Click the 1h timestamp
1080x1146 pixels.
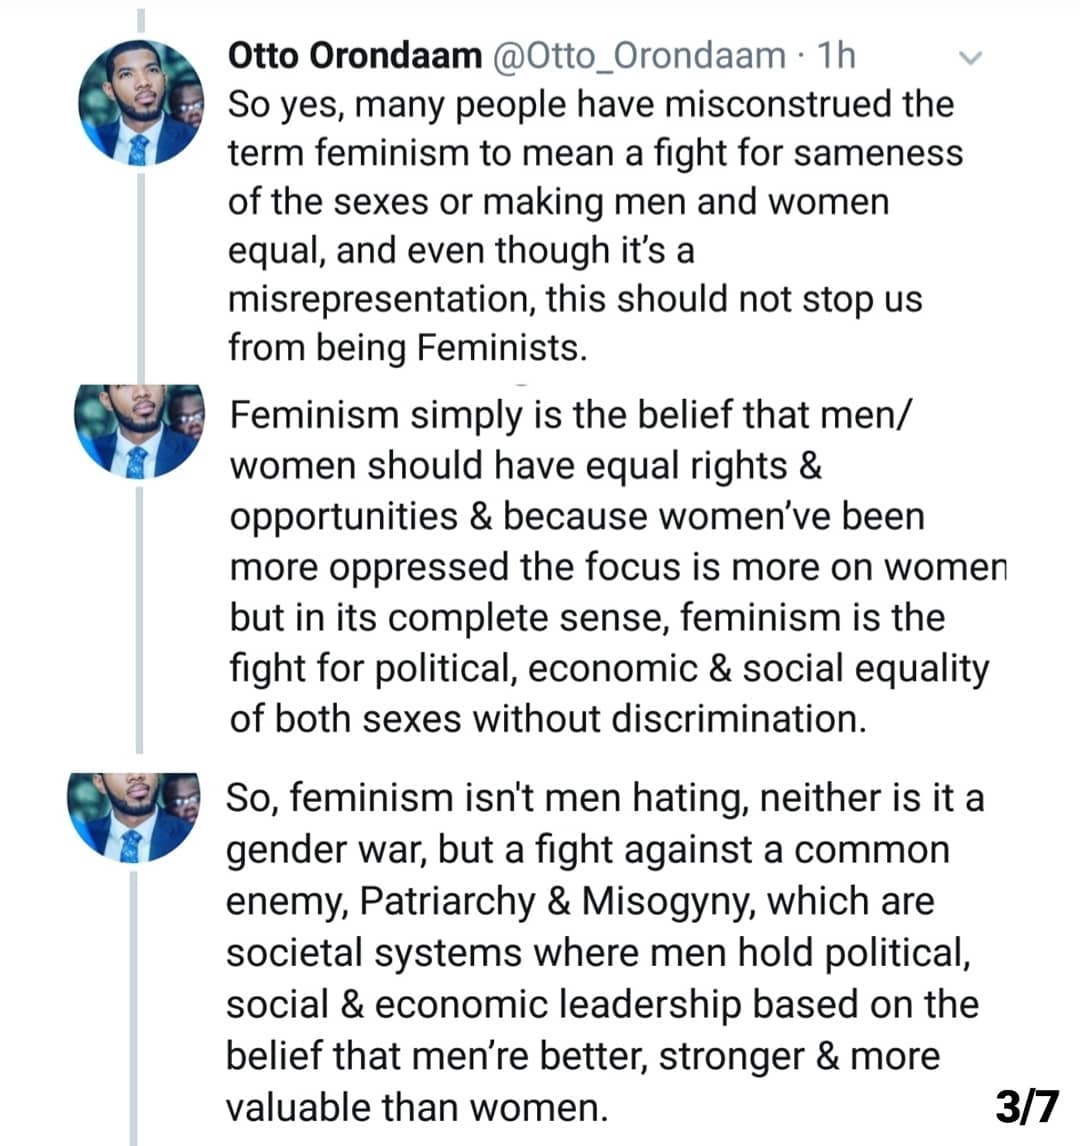click(x=836, y=56)
